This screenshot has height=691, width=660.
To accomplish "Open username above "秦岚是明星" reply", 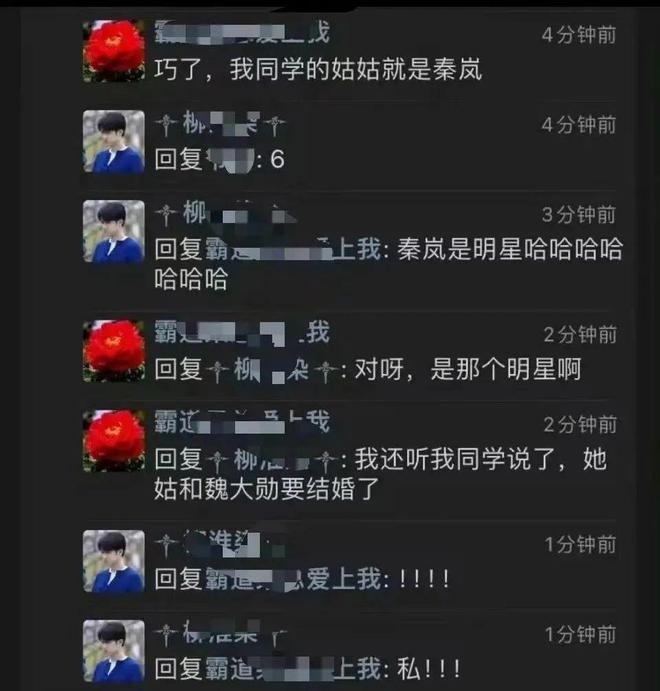I will pyautogui.click(x=226, y=214).
